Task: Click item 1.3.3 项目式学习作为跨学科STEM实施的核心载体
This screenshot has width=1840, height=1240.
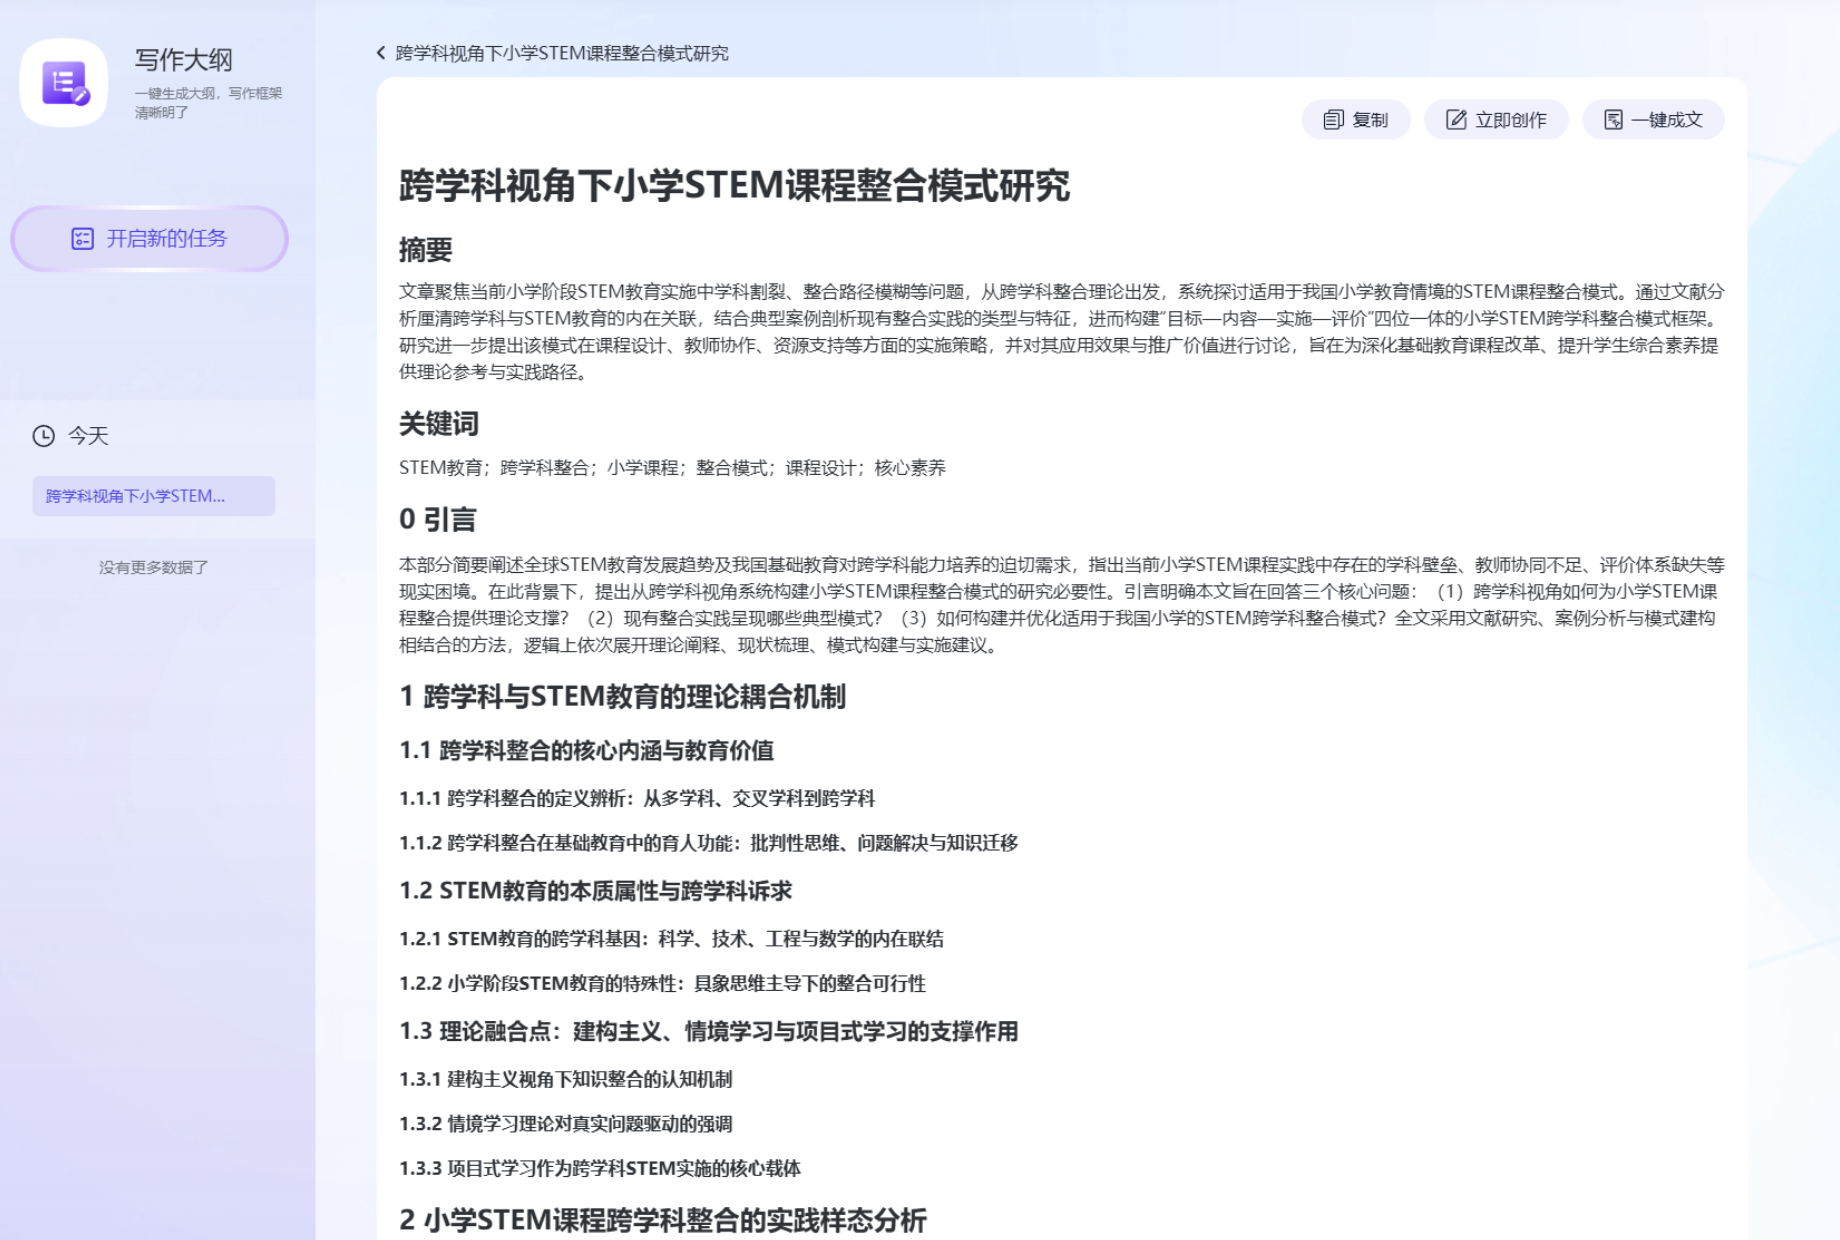Action: (x=600, y=1168)
